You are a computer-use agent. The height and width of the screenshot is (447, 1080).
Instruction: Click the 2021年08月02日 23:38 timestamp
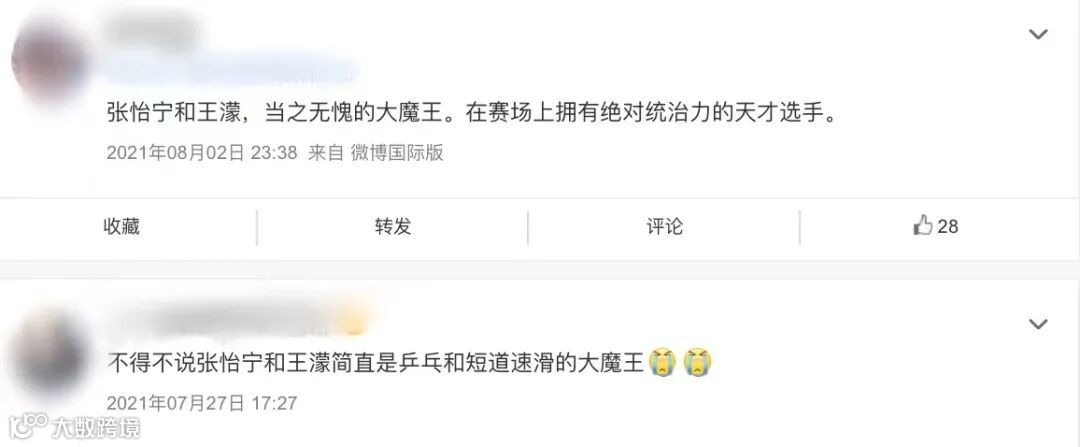coord(202,152)
